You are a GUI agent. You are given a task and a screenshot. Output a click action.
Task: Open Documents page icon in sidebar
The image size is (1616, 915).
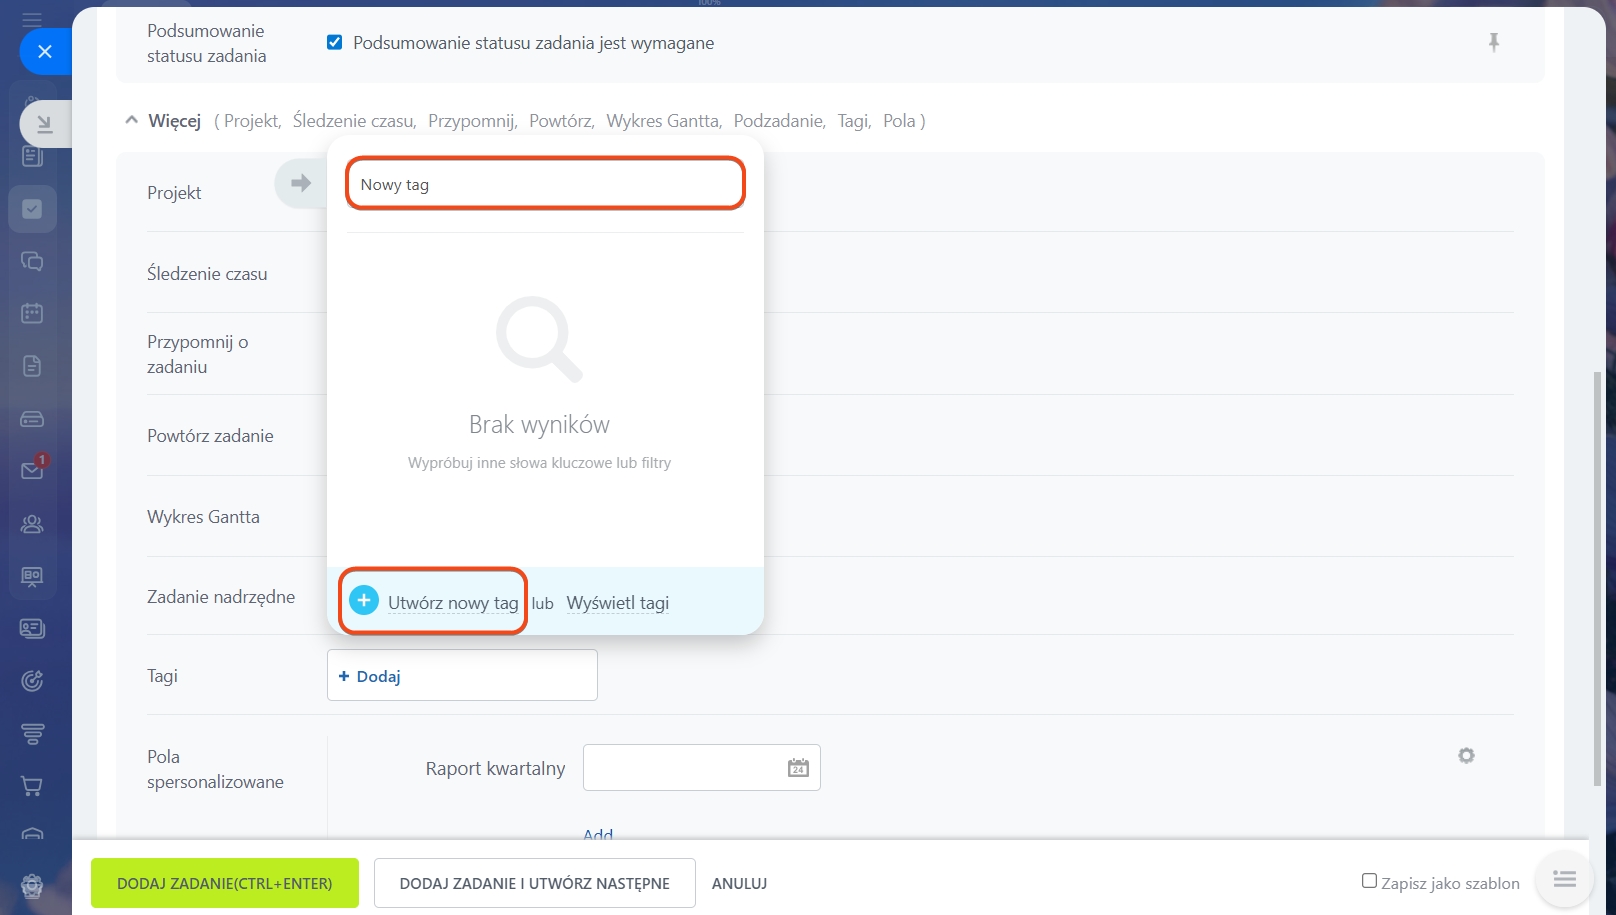(x=32, y=366)
